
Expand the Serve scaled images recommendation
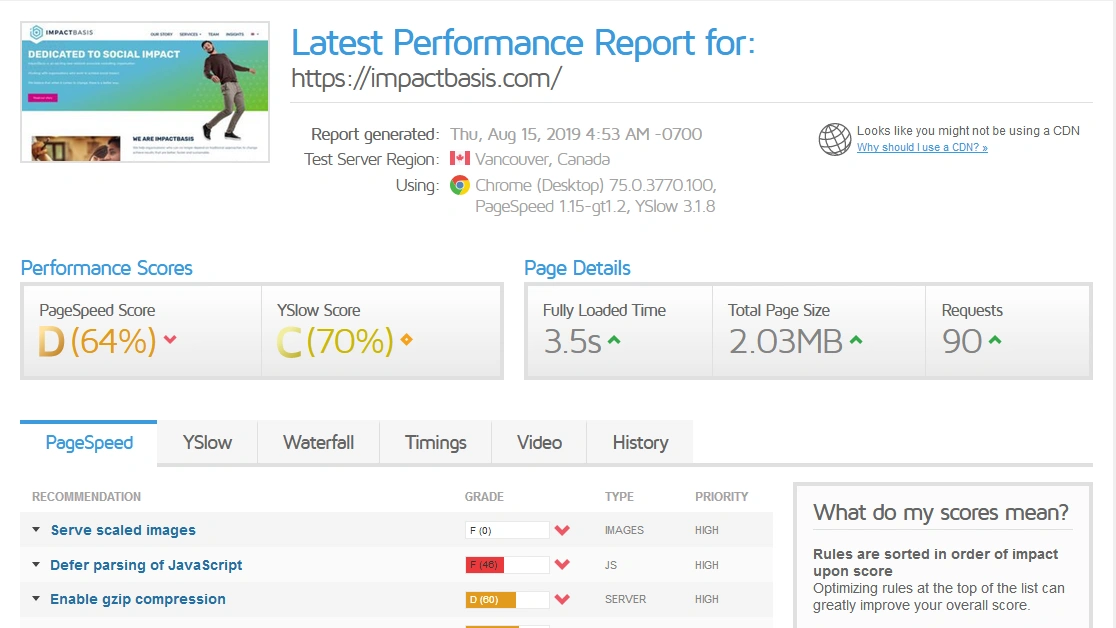[x=35, y=530]
